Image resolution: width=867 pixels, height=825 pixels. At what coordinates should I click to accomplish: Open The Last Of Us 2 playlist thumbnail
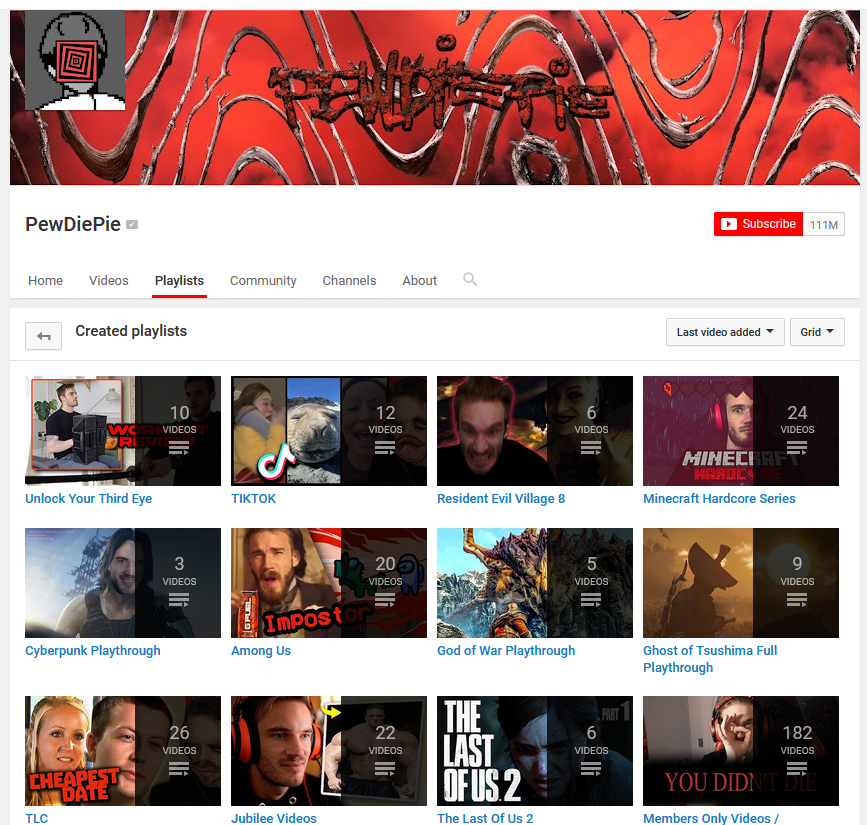click(x=534, y=751)
